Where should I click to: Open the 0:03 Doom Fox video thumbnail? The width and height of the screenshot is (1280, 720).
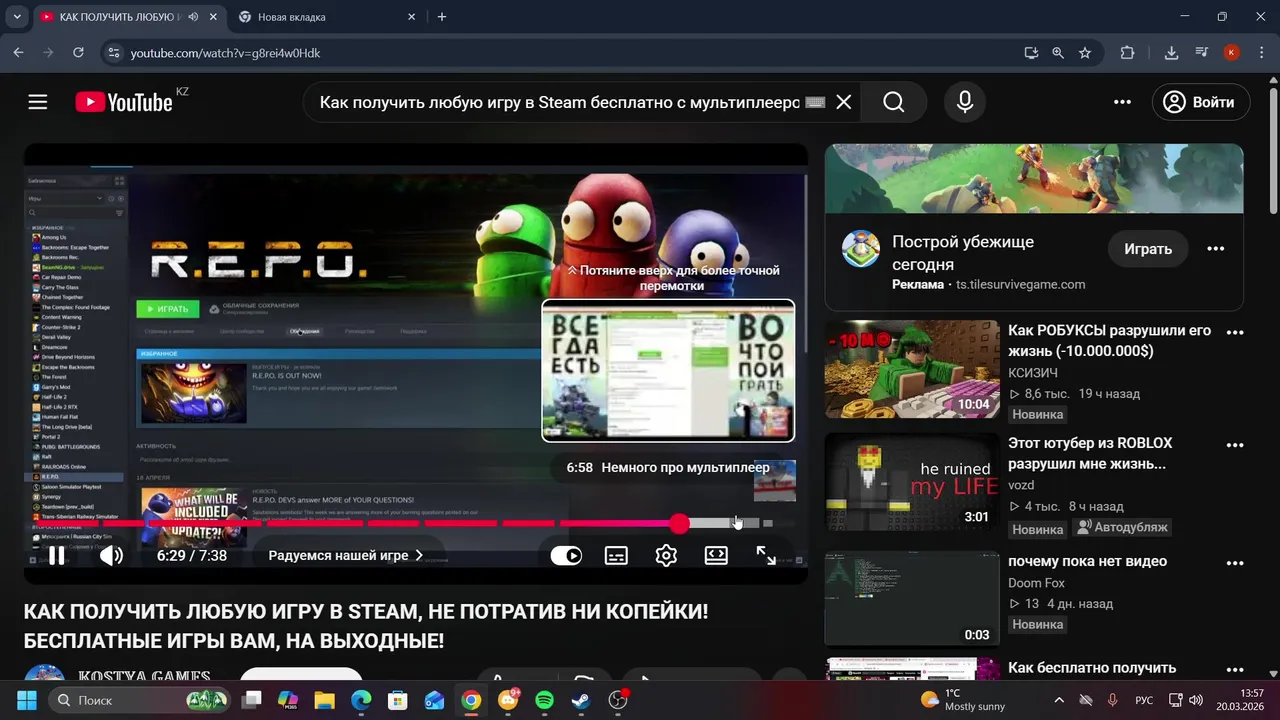point(912,598)
